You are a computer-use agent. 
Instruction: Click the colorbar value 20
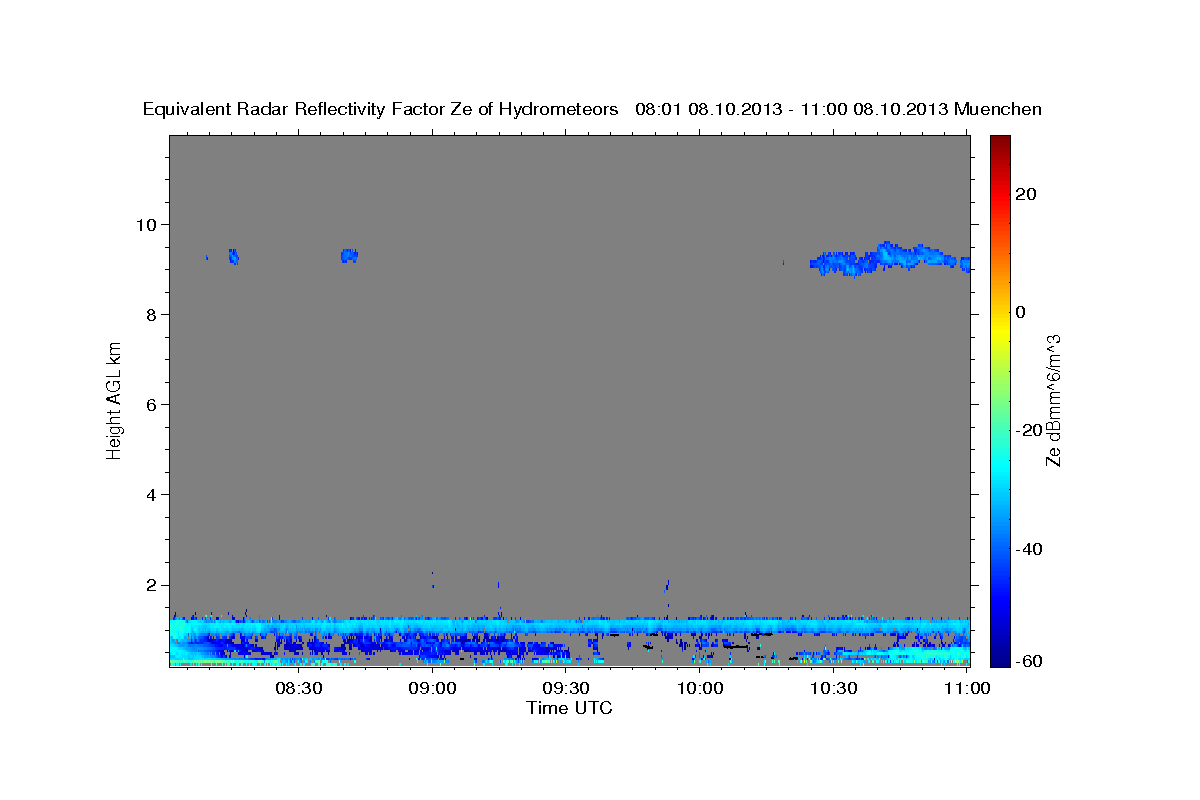tap(1027, 194)
